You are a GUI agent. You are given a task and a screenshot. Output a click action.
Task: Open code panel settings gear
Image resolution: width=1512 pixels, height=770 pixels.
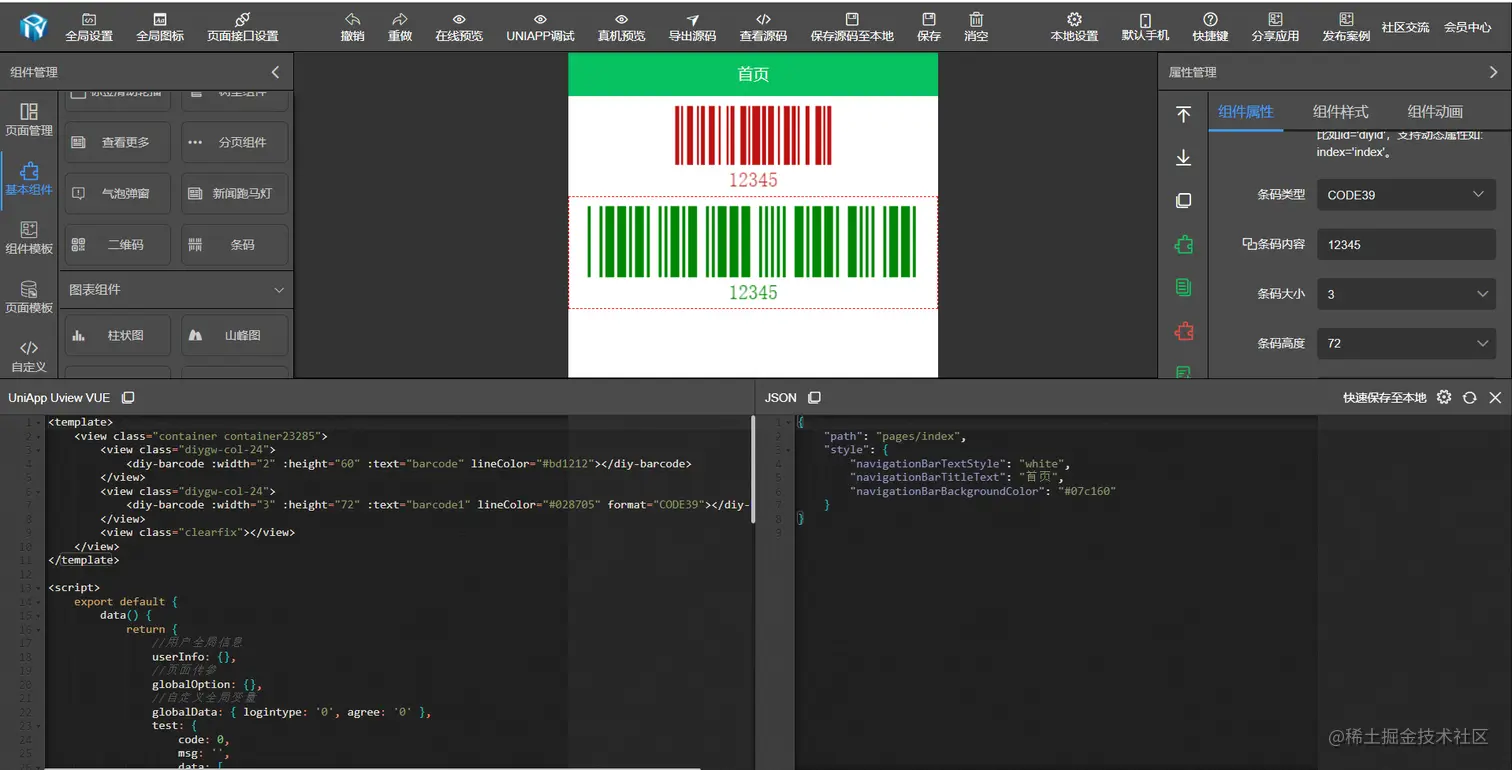1444,397
